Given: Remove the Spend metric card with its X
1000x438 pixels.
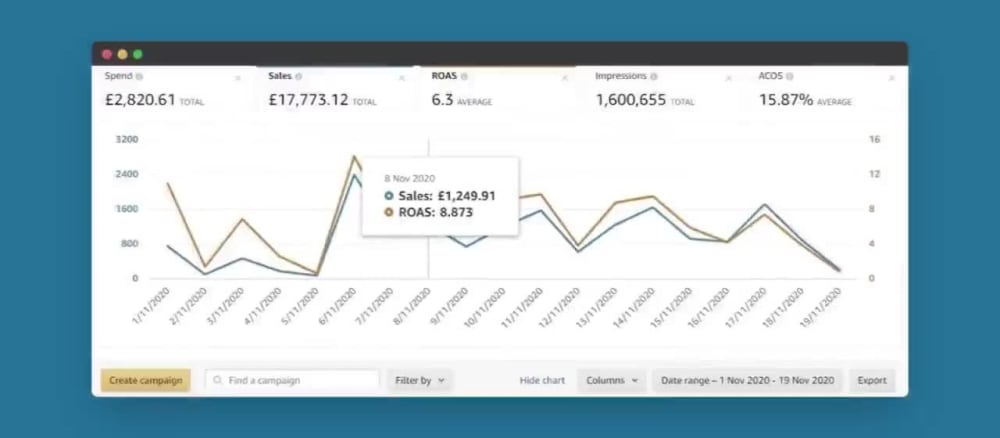Looking at the screenshot, I should pyautogui.click(x=238, y=78).
